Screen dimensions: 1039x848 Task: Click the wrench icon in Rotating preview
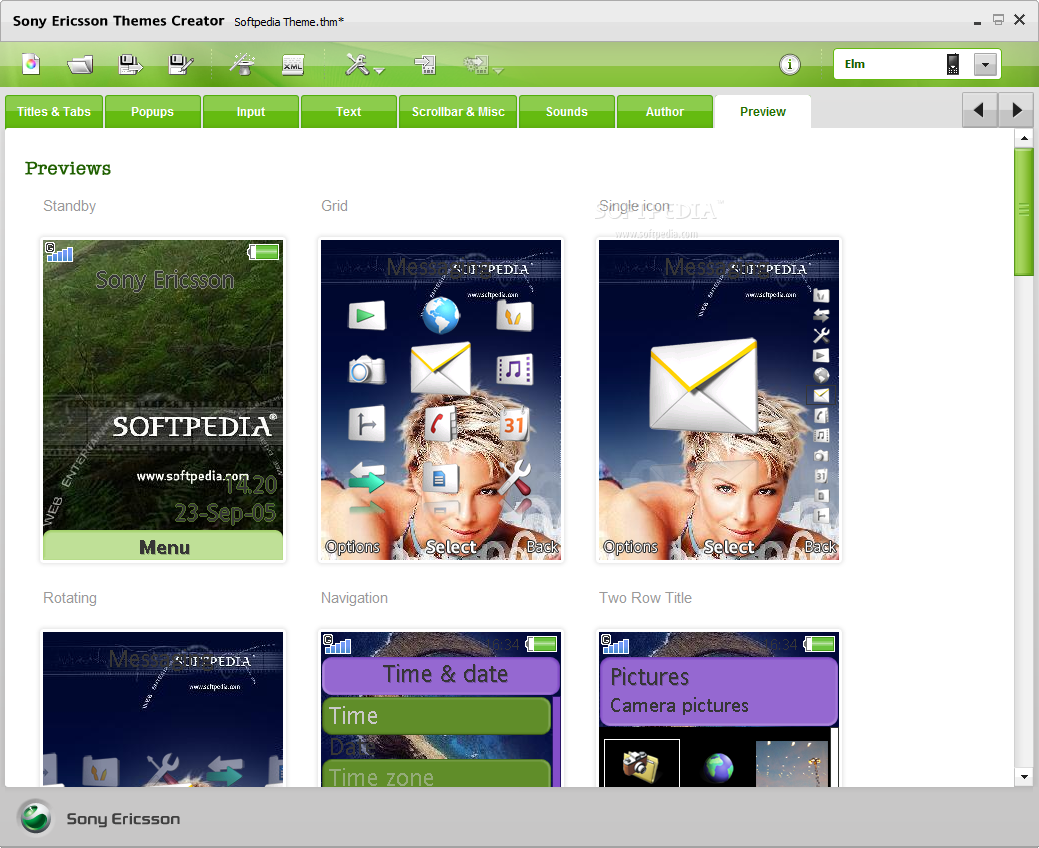pyautogui.click(x=162, y=768)
